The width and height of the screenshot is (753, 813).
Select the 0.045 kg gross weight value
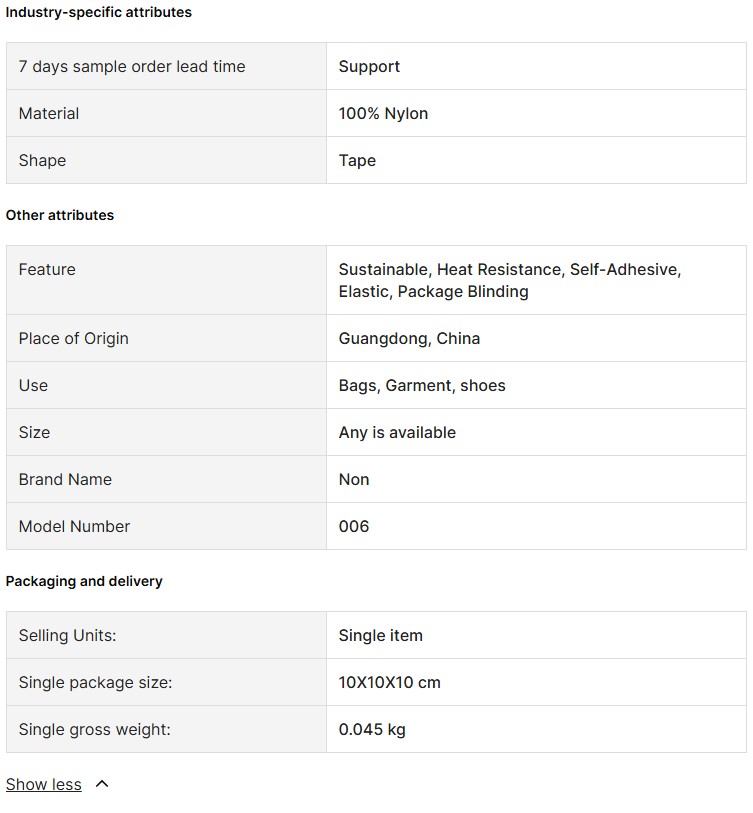click(372, 730)
